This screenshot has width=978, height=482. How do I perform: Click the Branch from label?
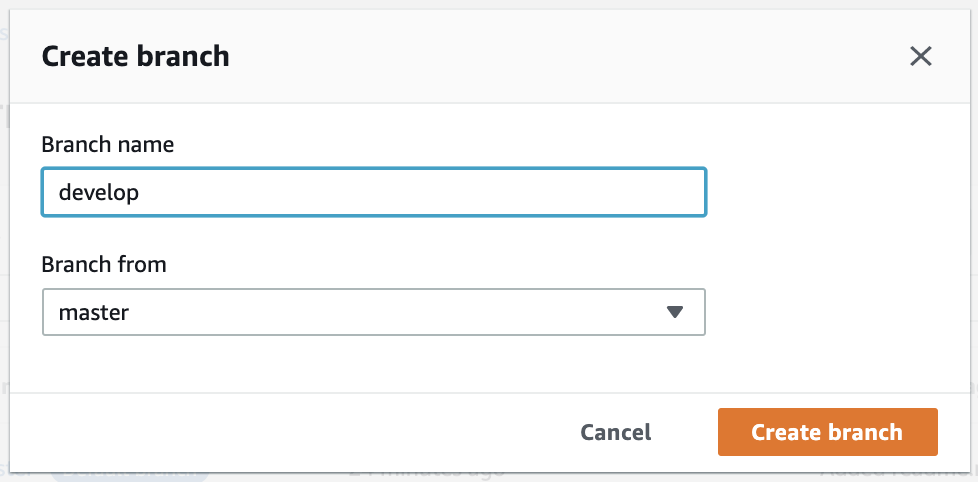tap(104, 265)
